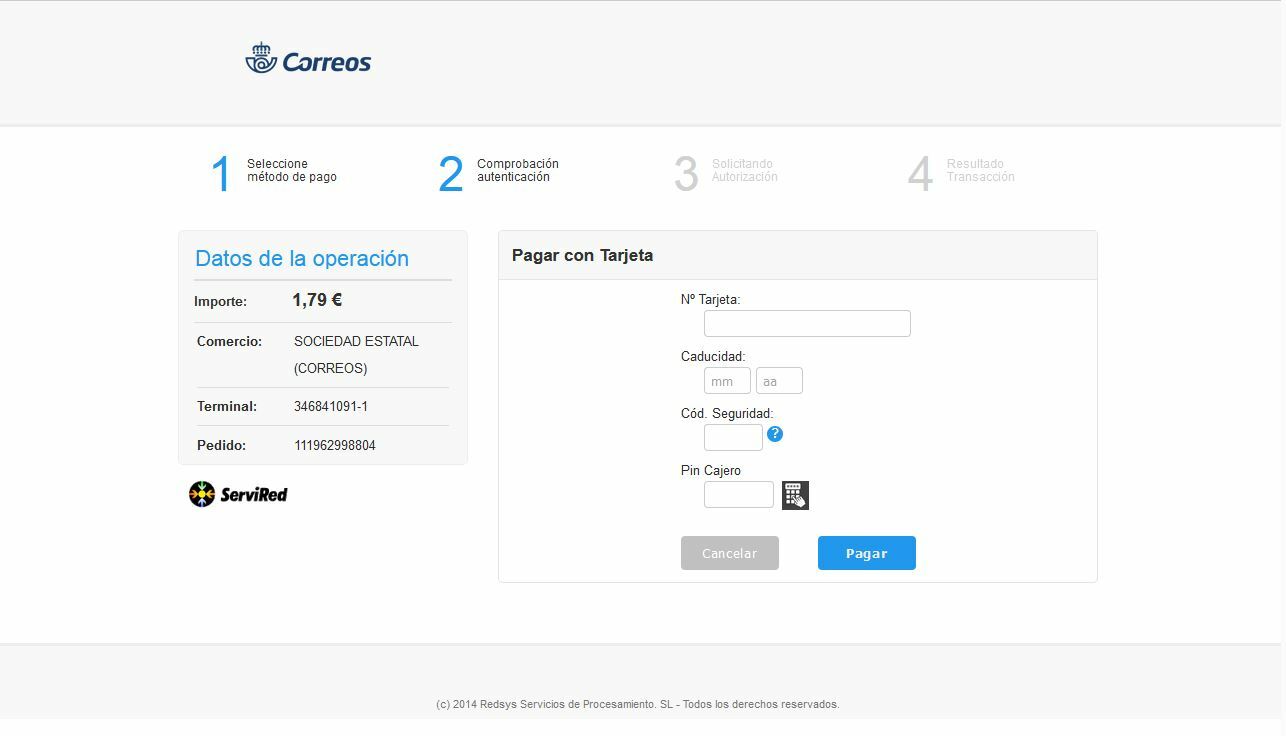This screenshot has width=1286, height=736.
Task: Click the expiry month (mm) field
Action: pyautogui.click(x=727, y=381)
